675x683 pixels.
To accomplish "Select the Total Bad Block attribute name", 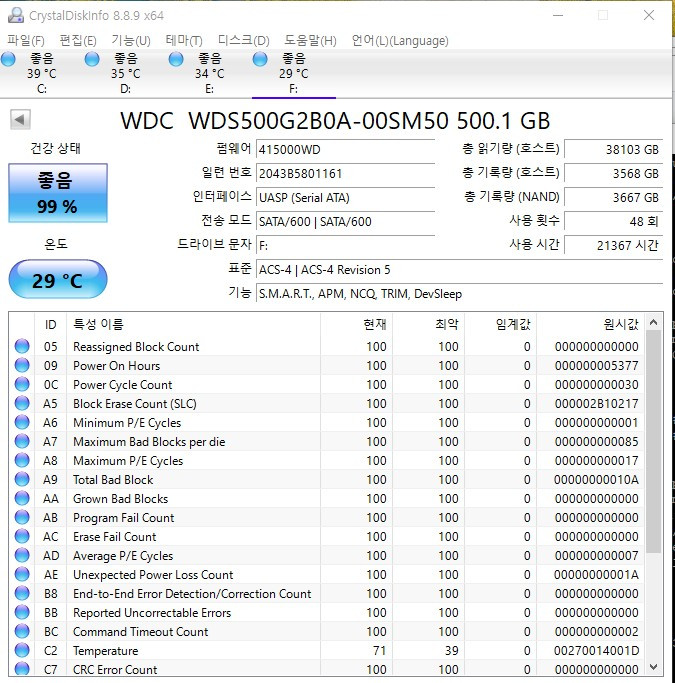I will (113, 480).
